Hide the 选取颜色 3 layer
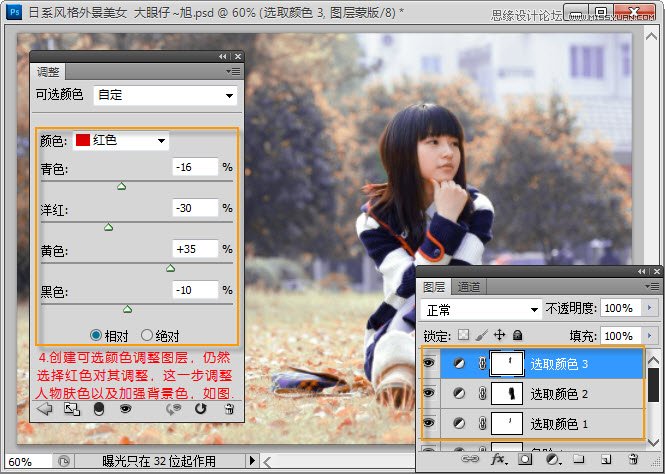The width and height of the screenshot is (665, 474). [429, 362]
